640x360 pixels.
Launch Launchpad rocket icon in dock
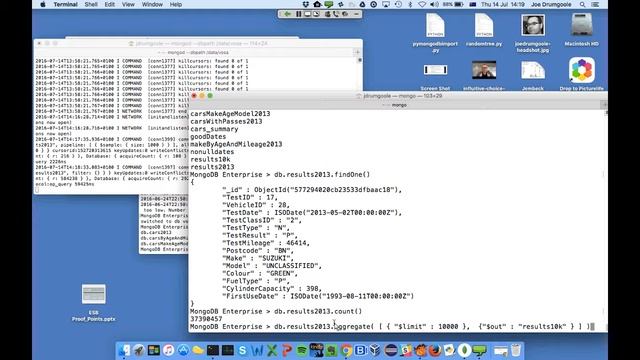[139, 350]
